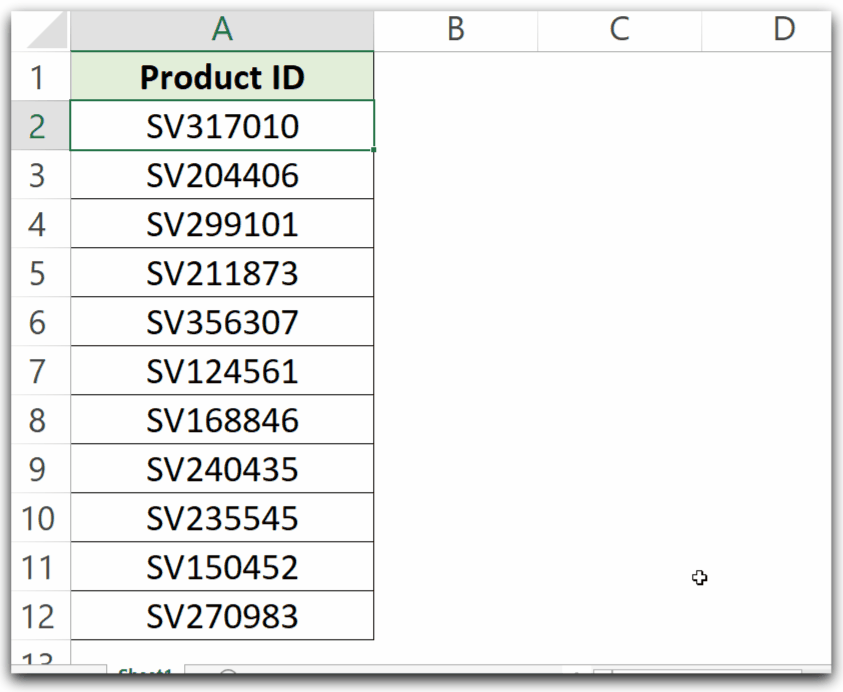
Task: Select the cell containing SV356307
Action: click(221, 321)
